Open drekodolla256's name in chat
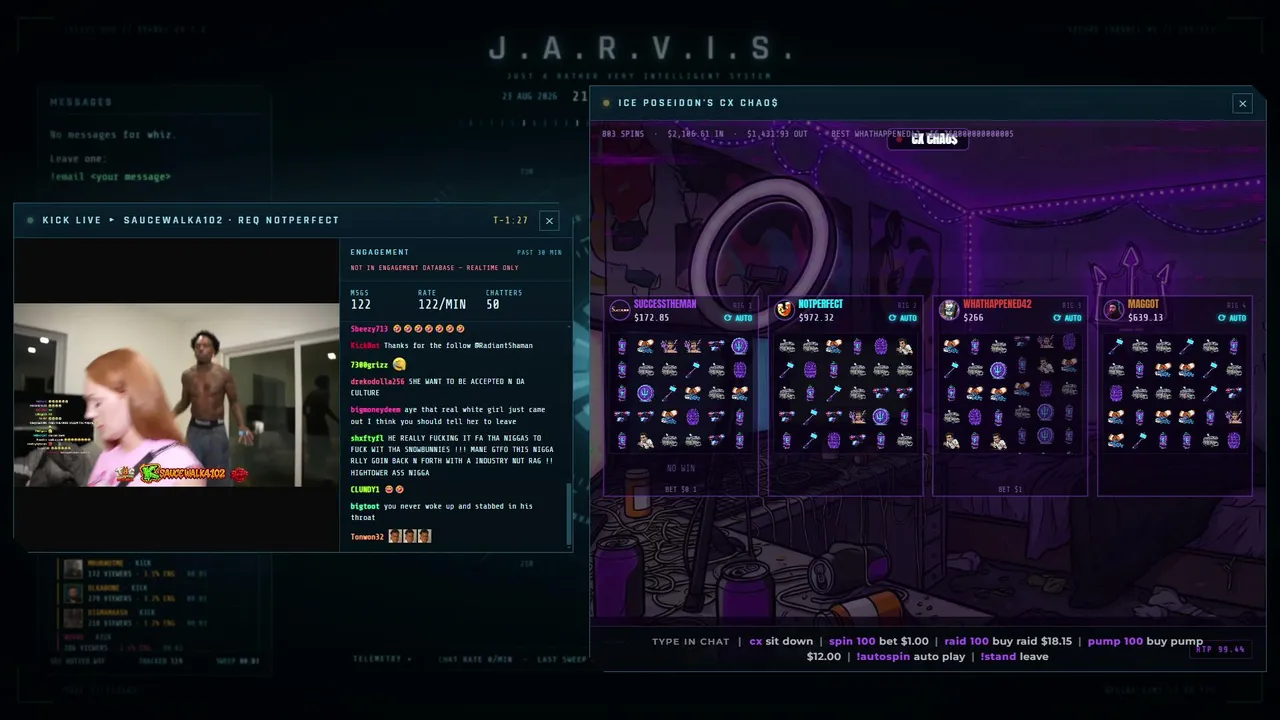This screenshot has height=720, width=1280. coord(377,382)
